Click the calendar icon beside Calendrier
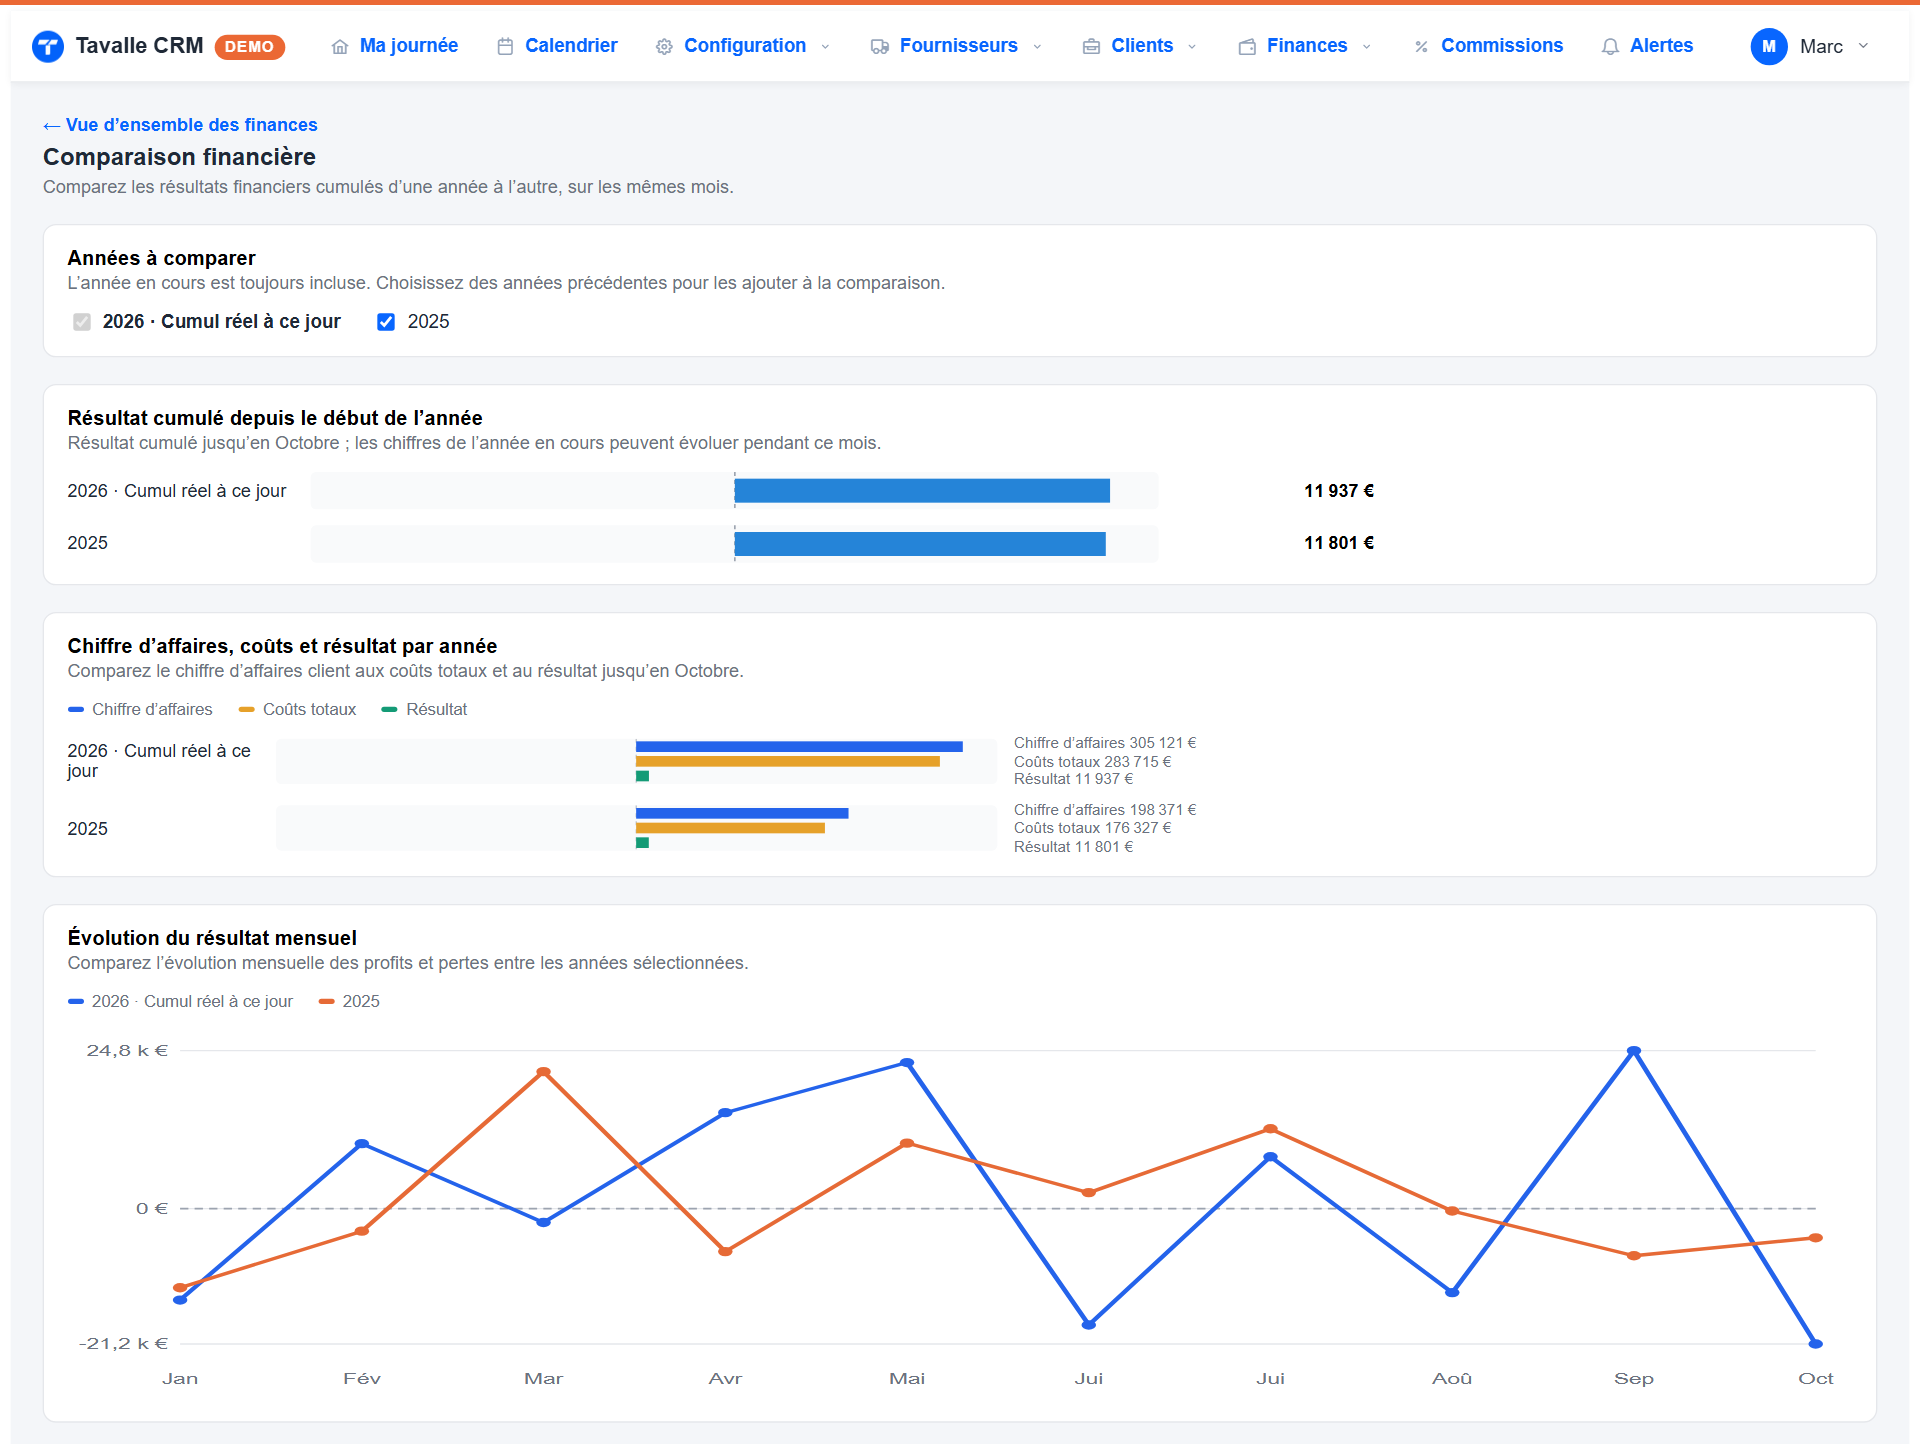This screenshot has height=1444, width=1920. (x=505, y=47)
